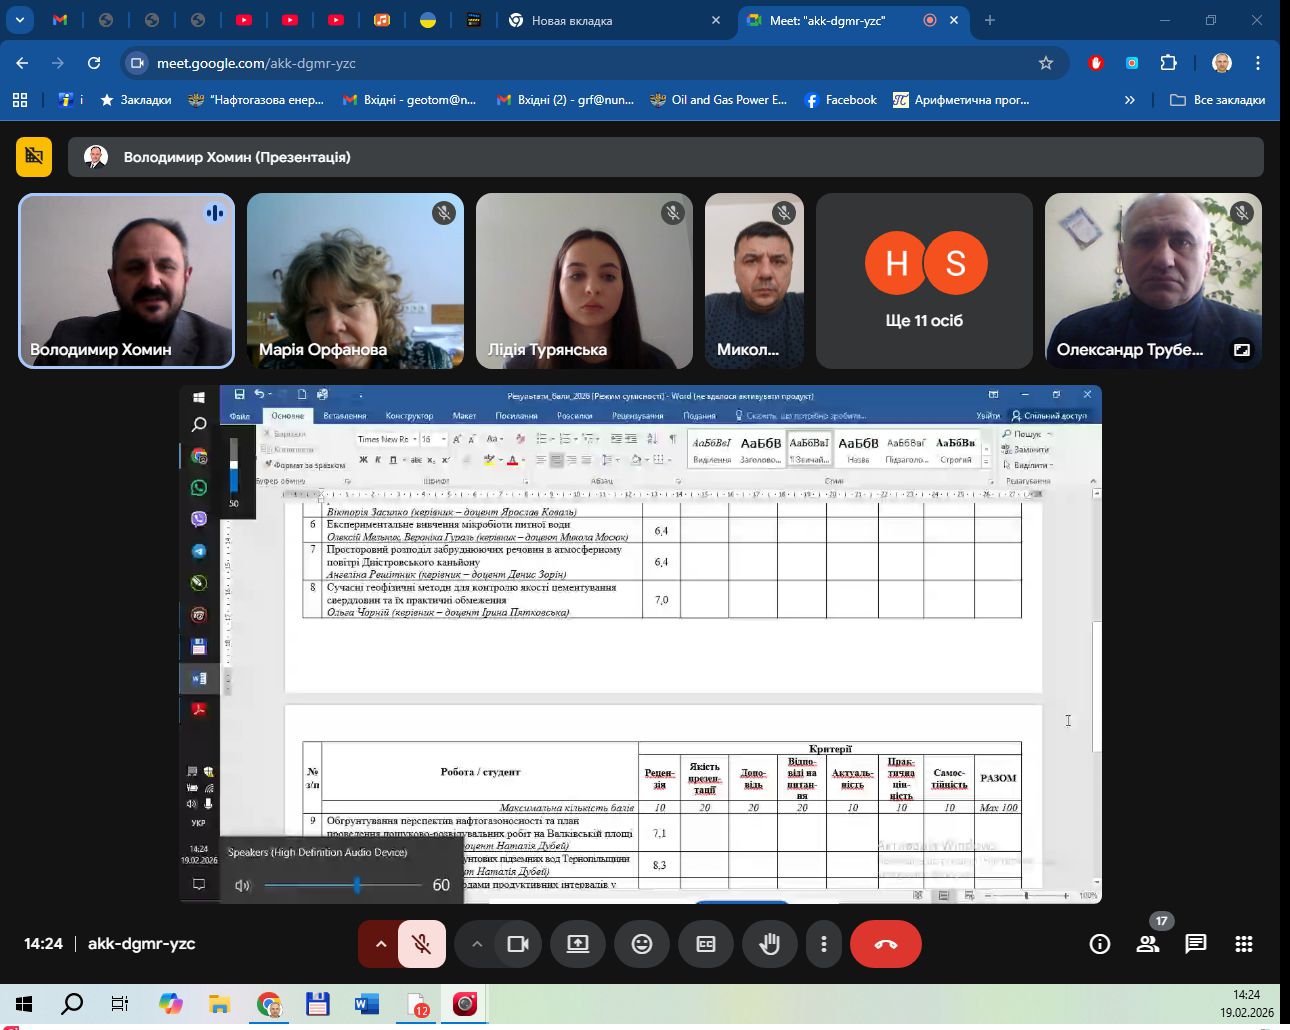This screenshot has height=1030, width=1290.
Task: Toggle the camera on or off
Action: pyautogui.click(x=518, y=944)
